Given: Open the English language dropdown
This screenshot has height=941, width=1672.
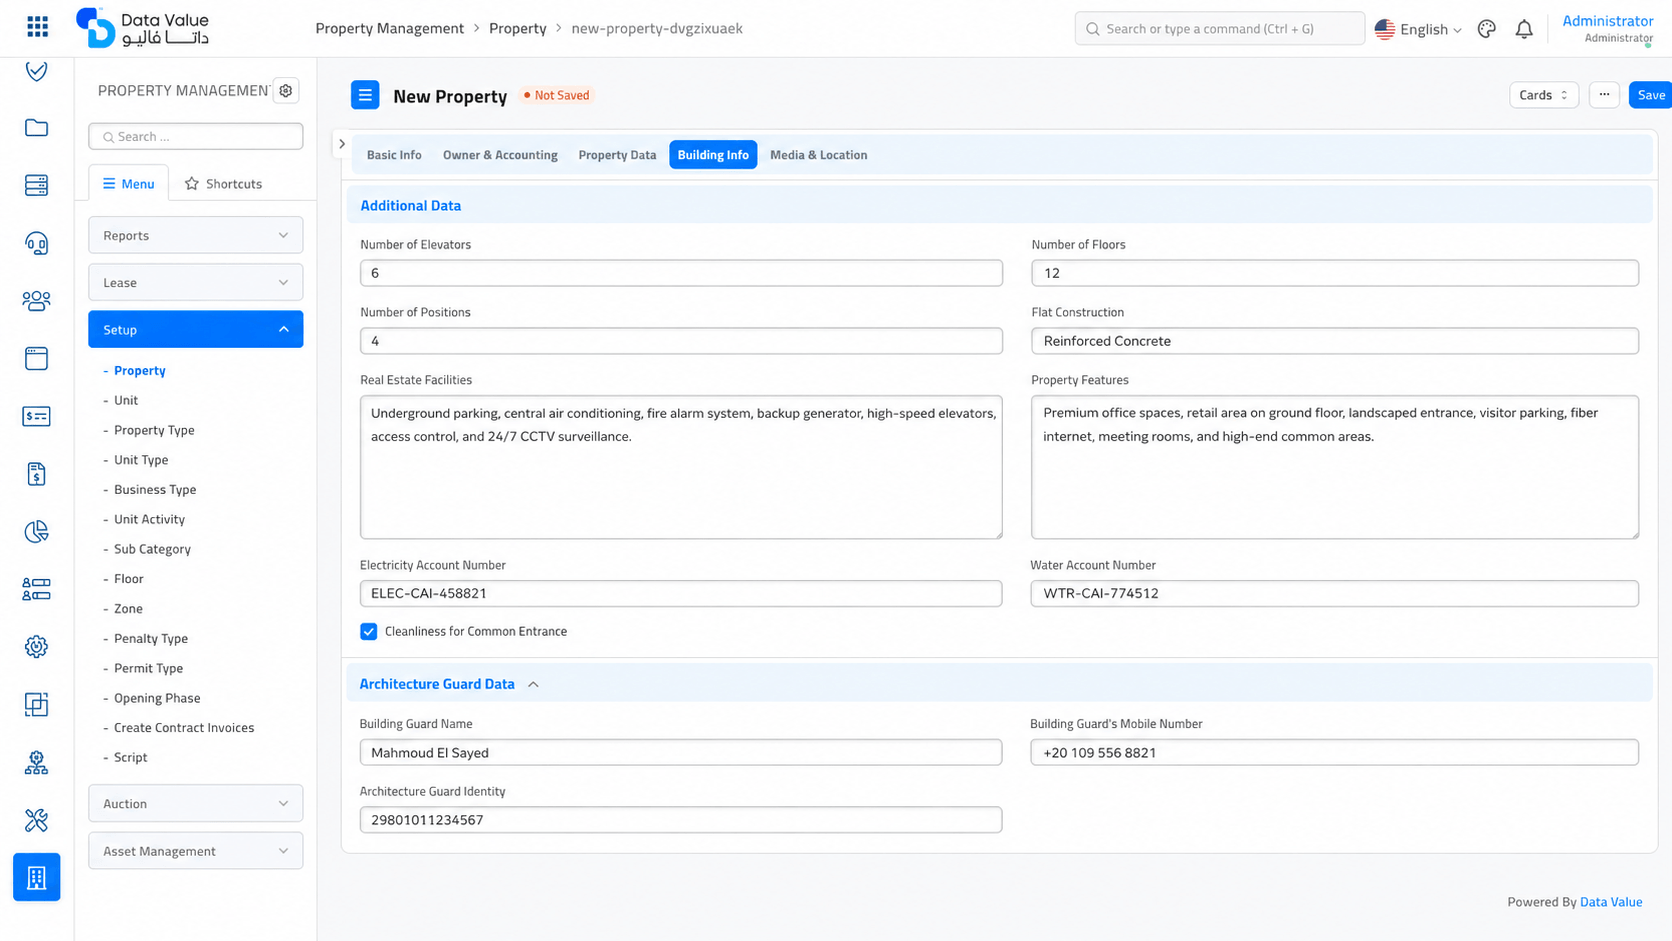Looking at the screenshot, I should [x=1418, y=29].
